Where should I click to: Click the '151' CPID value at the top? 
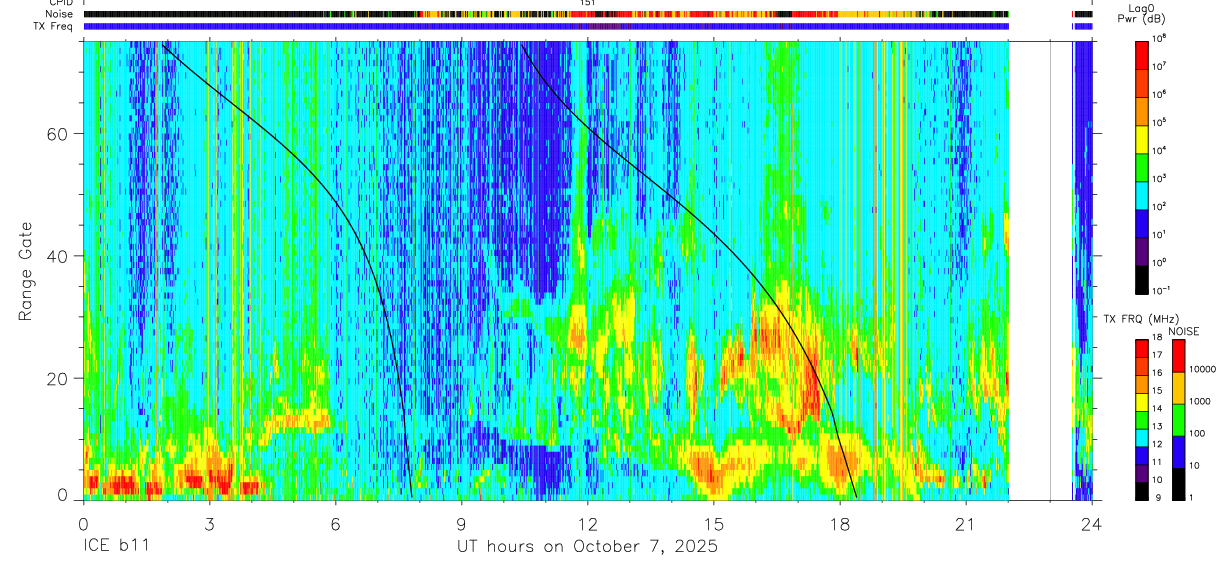[589, 4]
